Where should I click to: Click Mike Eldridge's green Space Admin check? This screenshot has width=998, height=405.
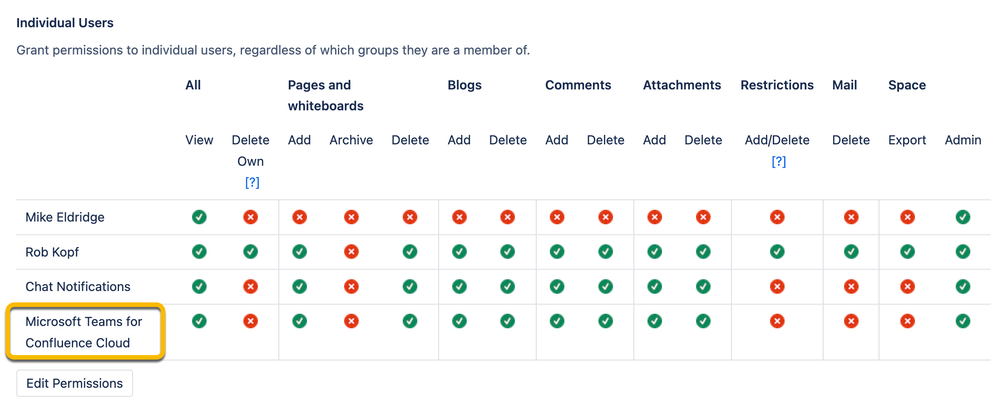[963, 217]
